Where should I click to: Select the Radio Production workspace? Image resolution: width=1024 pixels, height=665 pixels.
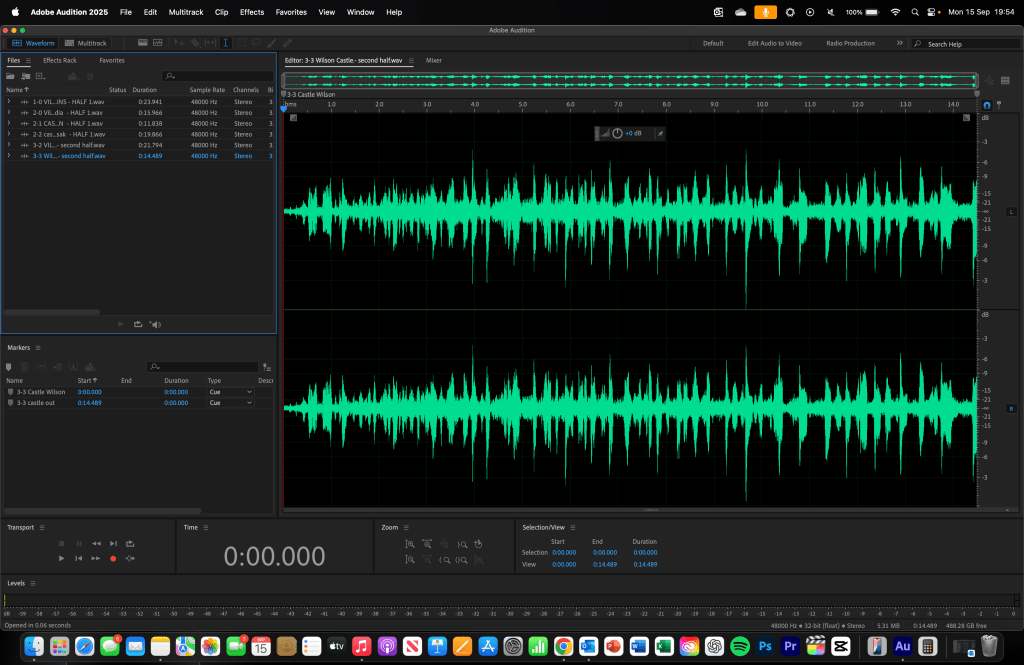pyautogui.click(x=850, y=43)
